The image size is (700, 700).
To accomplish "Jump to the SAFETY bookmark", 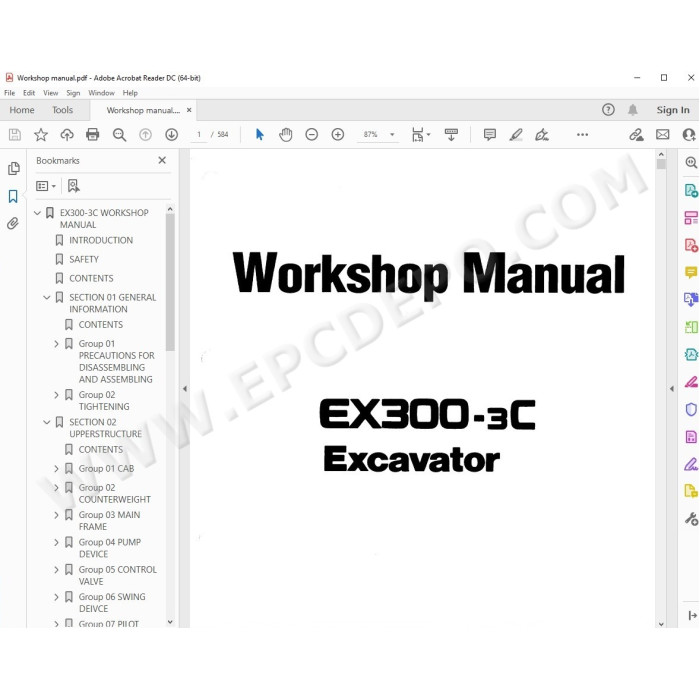I will point(84,259).
